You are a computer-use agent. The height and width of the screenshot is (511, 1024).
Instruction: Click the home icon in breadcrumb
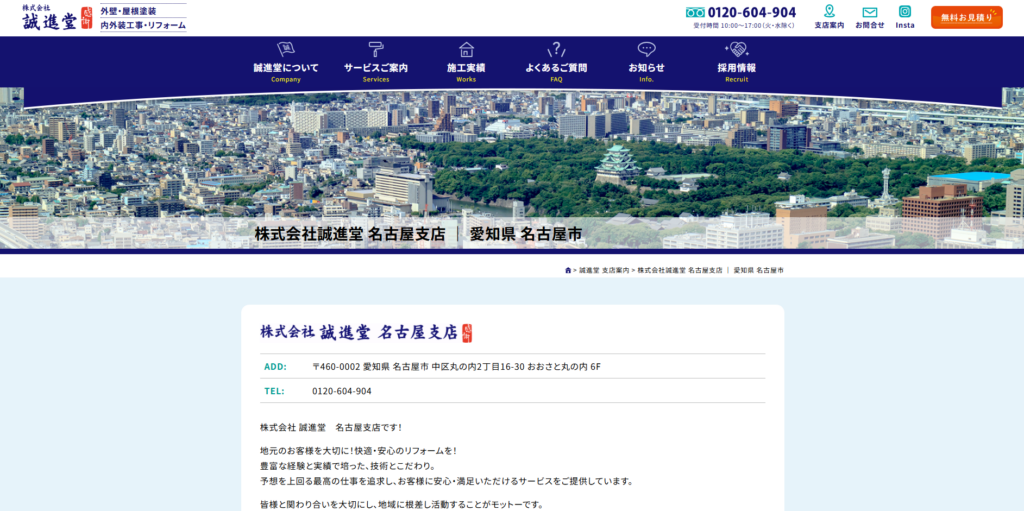[568, 270]
